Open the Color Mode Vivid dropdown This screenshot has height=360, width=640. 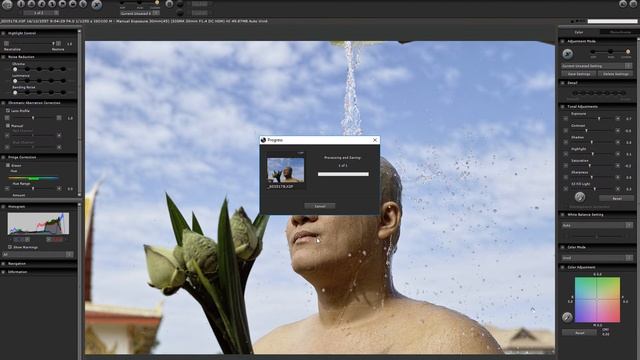click(x=597, y=258)
